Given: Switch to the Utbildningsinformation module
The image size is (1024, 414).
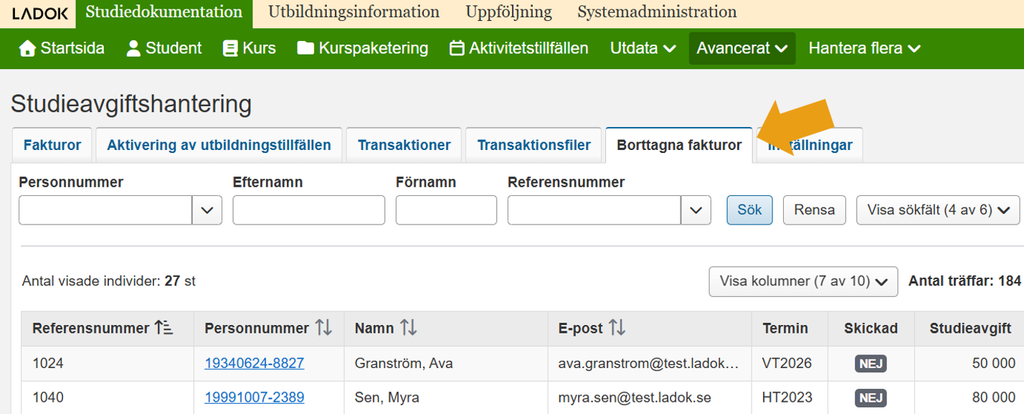Looking at the screenshot, I should (354, 12).
